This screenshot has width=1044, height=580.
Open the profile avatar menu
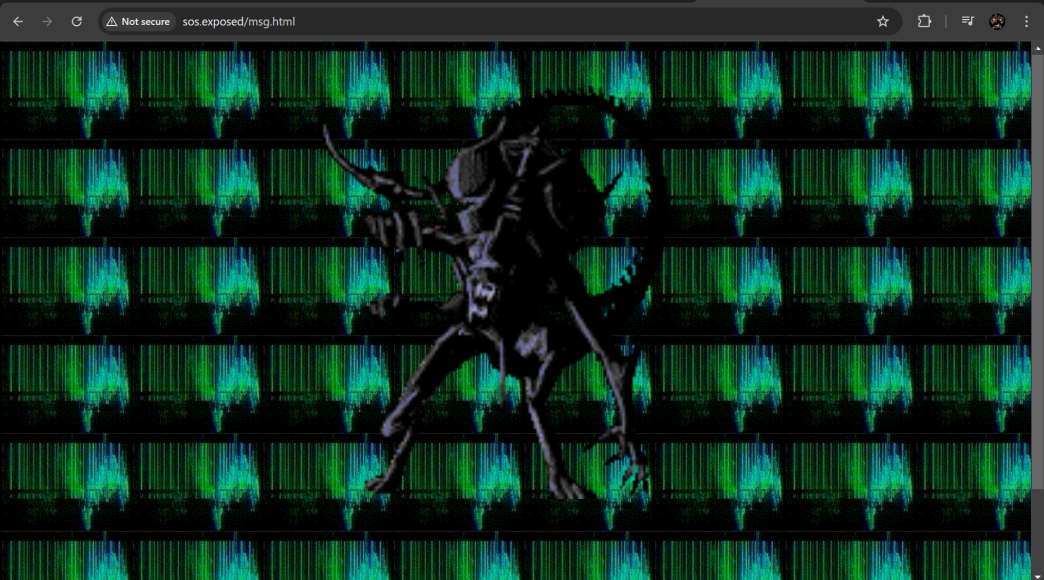click(997, 21)
